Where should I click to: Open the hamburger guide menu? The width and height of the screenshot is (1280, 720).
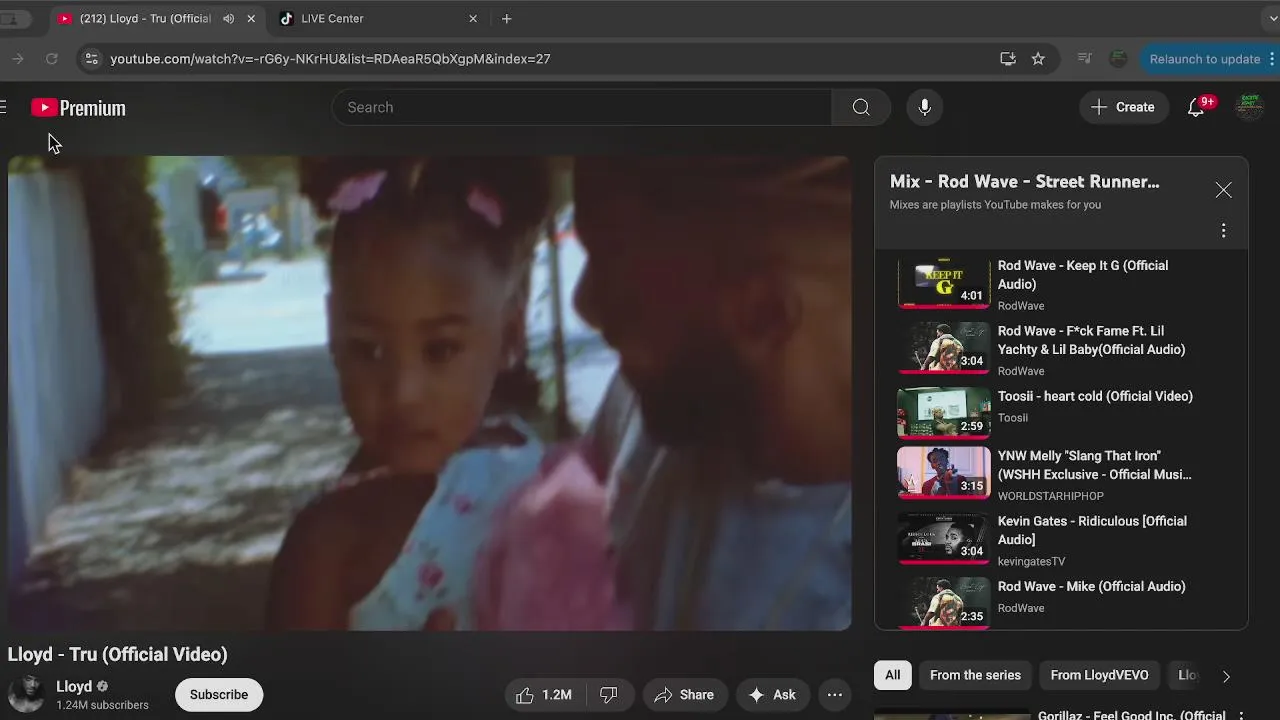point(3,107)
